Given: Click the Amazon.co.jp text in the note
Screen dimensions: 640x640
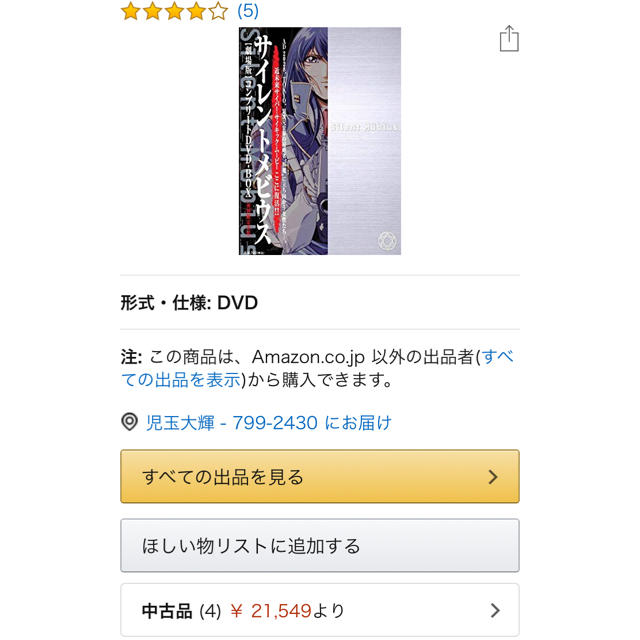Looking at the screenshot, I should click(x=308, y=357).
